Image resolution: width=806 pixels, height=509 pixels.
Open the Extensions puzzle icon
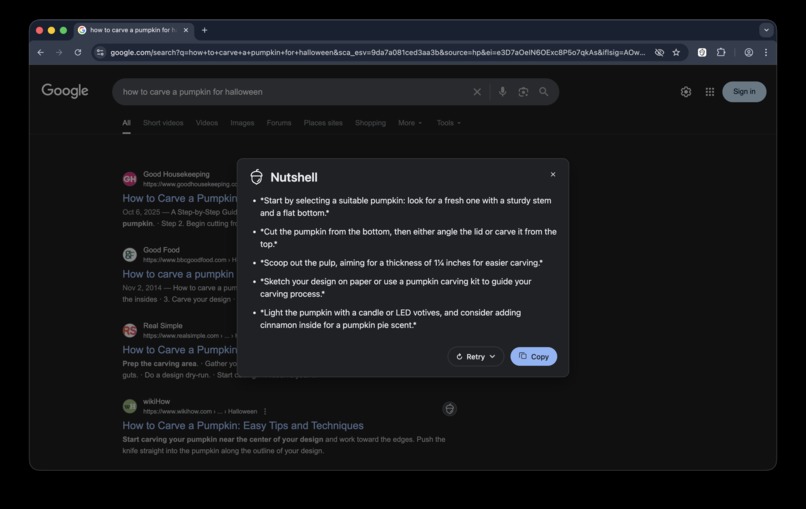coord(721,52)
